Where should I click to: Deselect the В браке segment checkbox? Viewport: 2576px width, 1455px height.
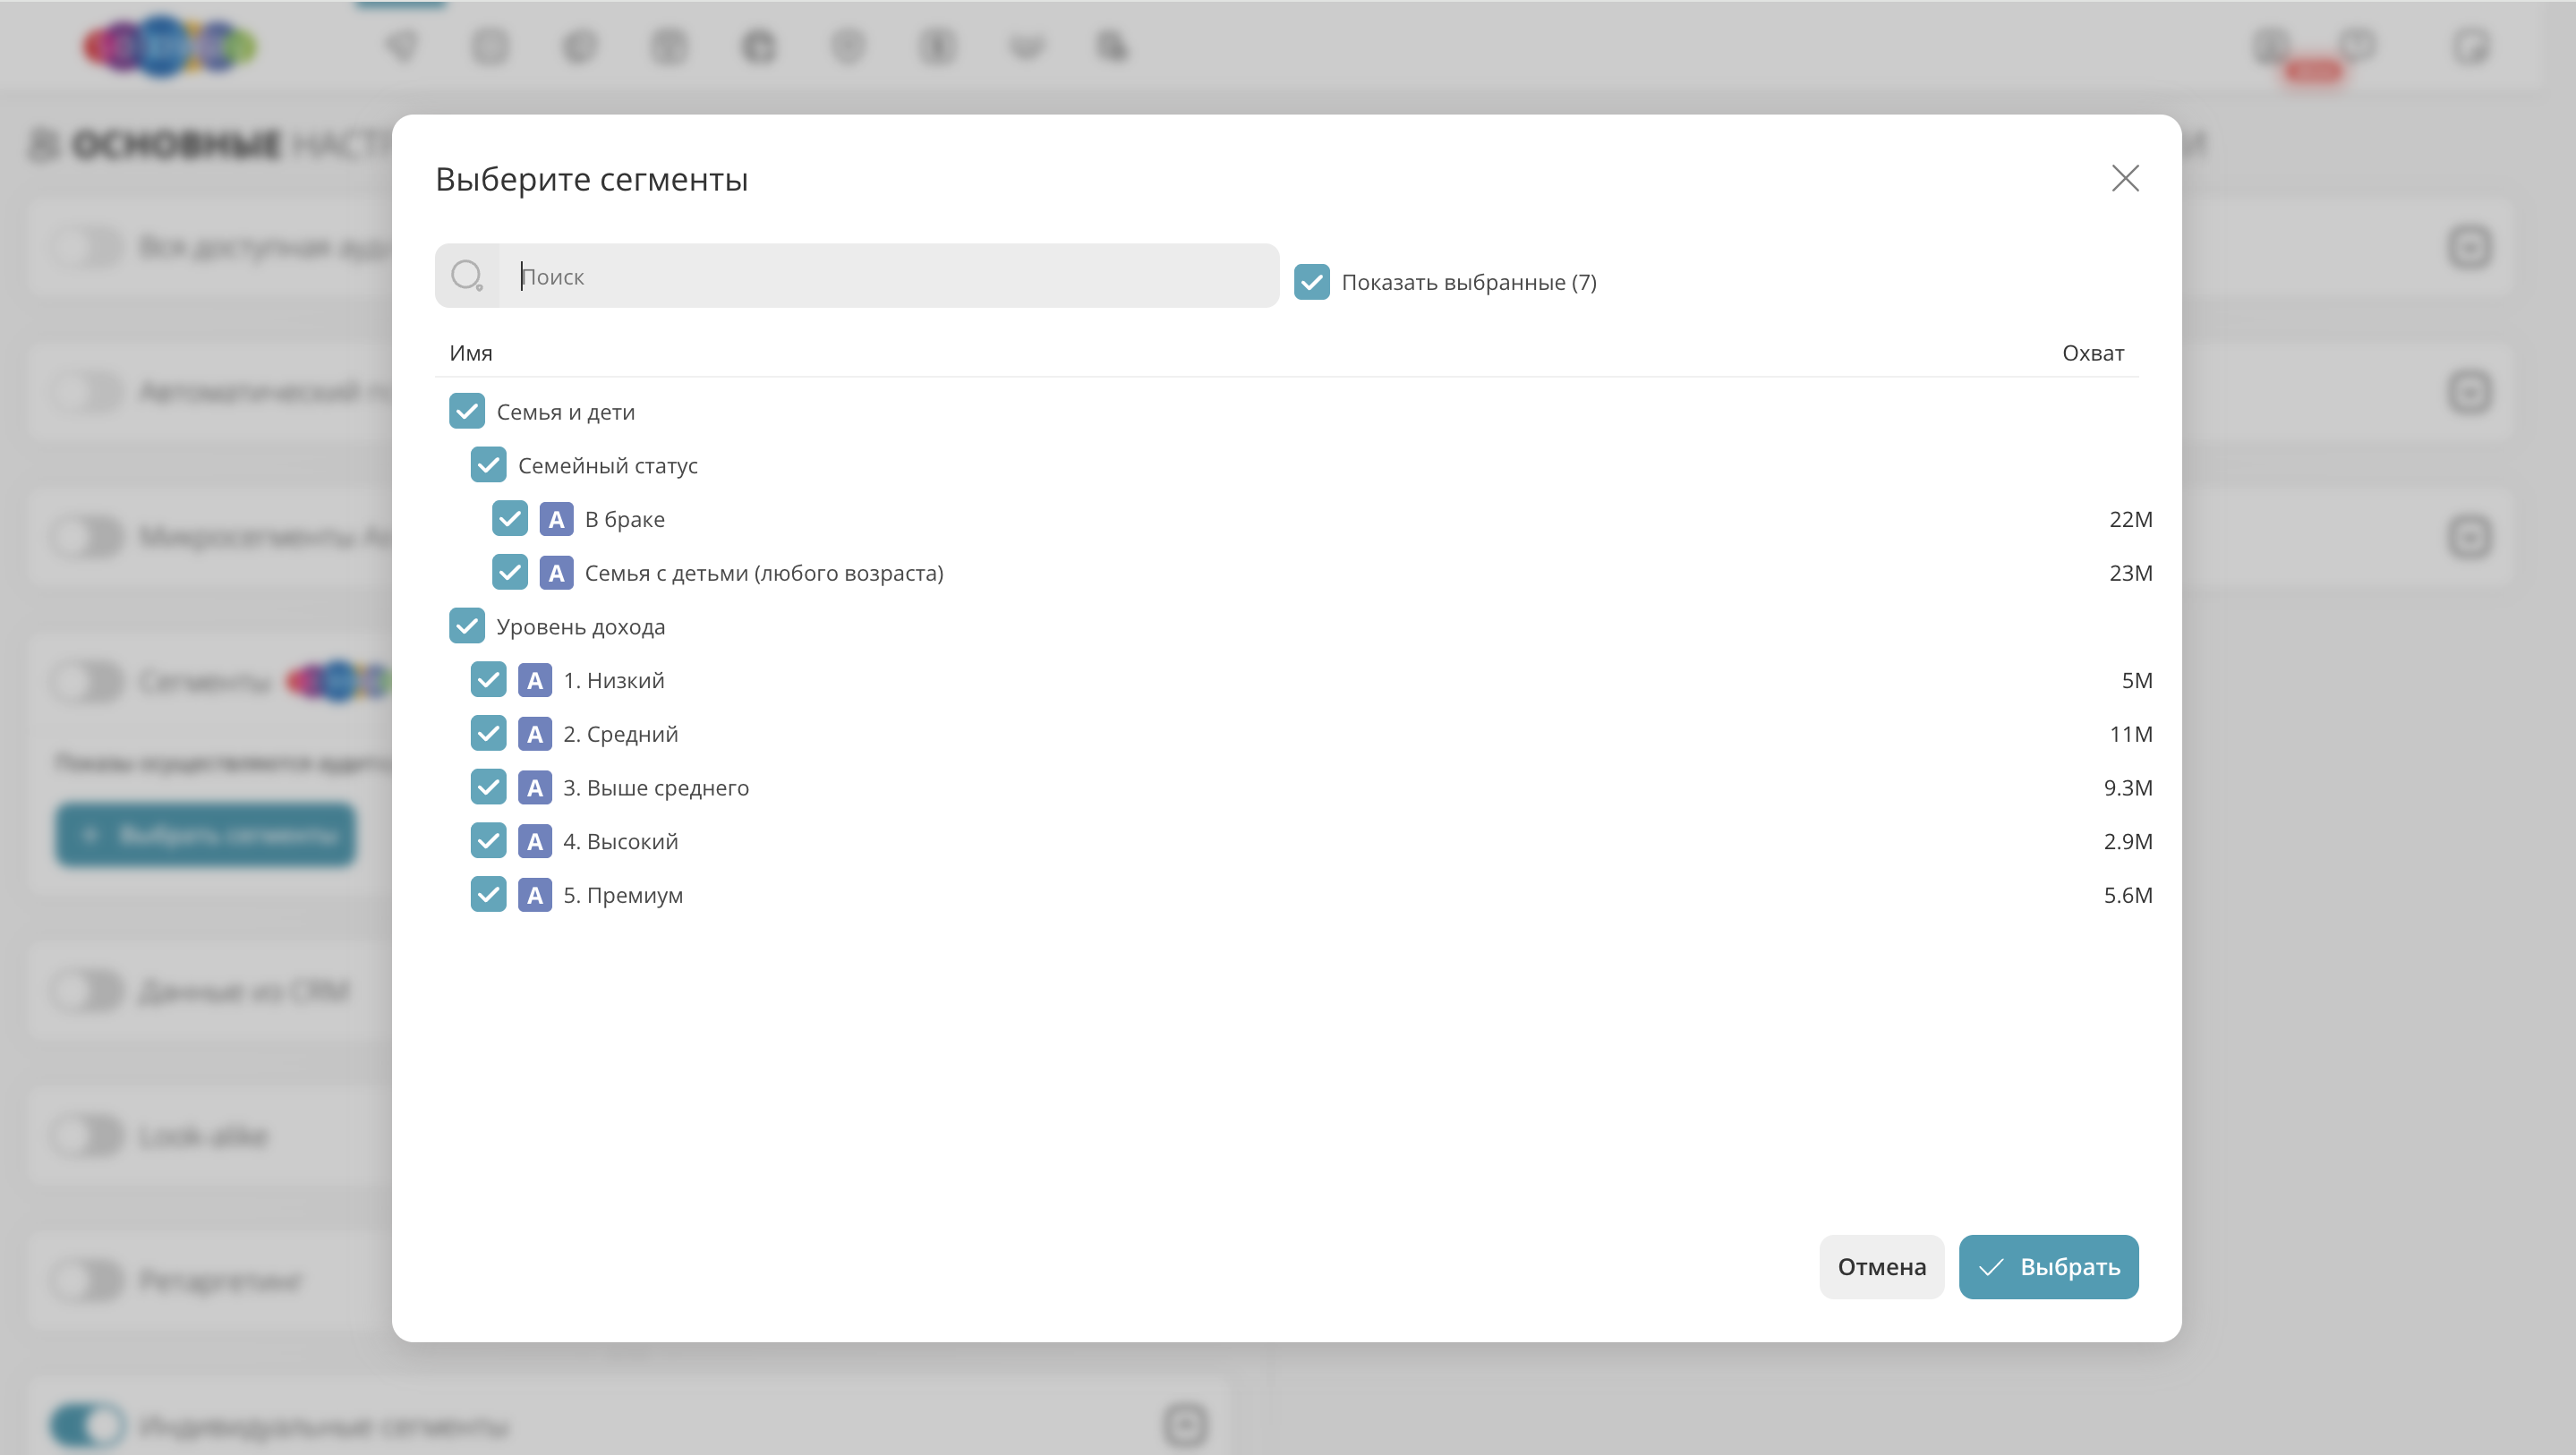[x=510, y=519]
